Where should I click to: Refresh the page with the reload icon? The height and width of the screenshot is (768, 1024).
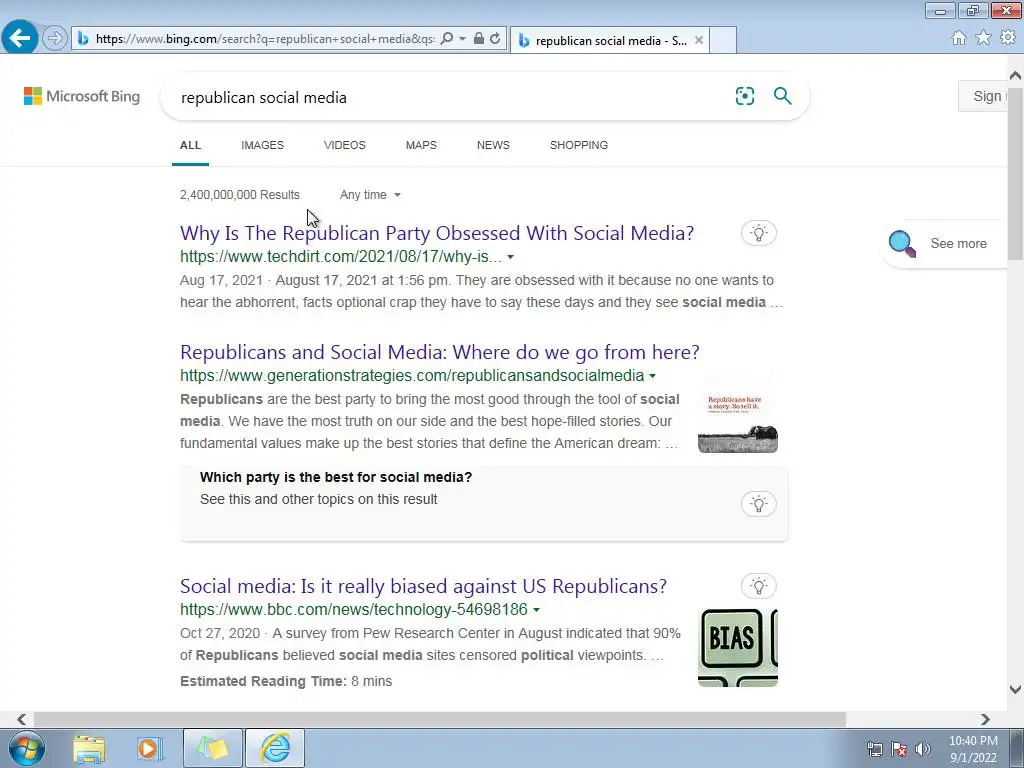[x=495, y=39]
